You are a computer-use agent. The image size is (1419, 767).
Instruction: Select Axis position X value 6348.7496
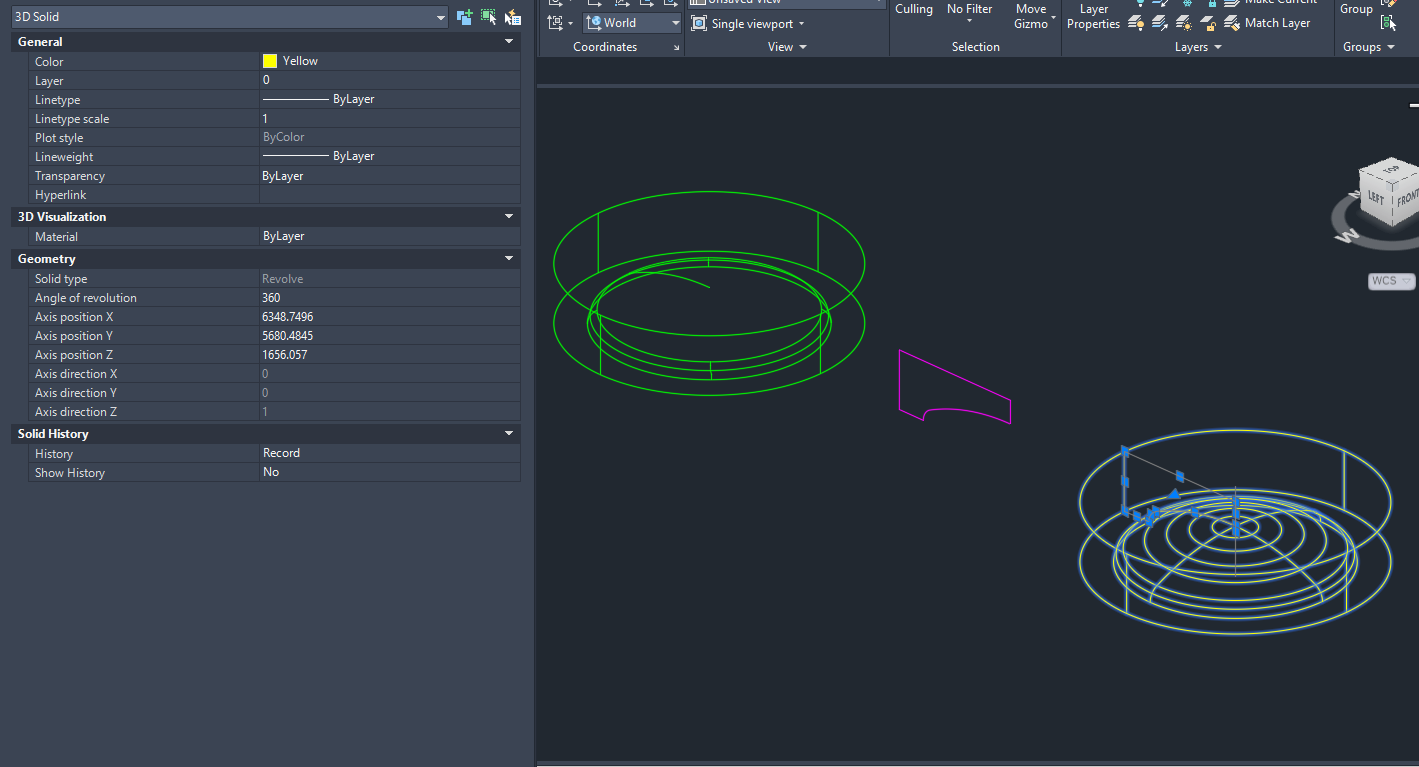[x=390, y=317]
